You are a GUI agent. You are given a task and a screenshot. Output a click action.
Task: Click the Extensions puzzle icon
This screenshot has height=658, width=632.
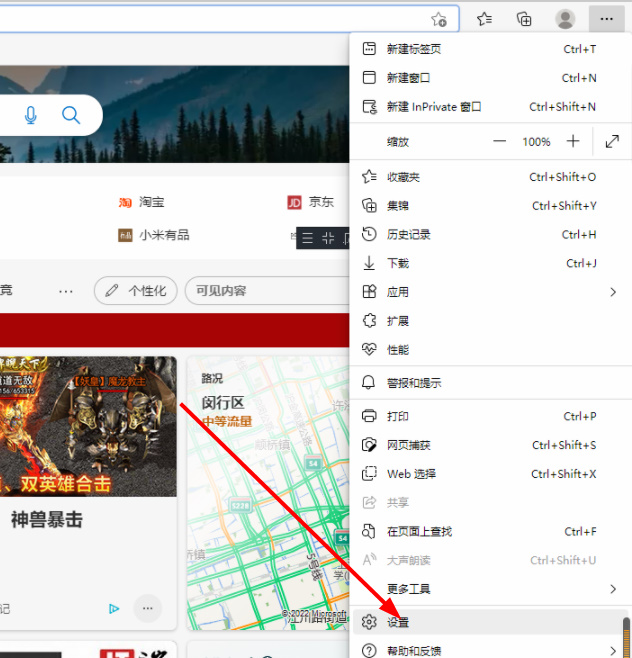pos(369,321)
